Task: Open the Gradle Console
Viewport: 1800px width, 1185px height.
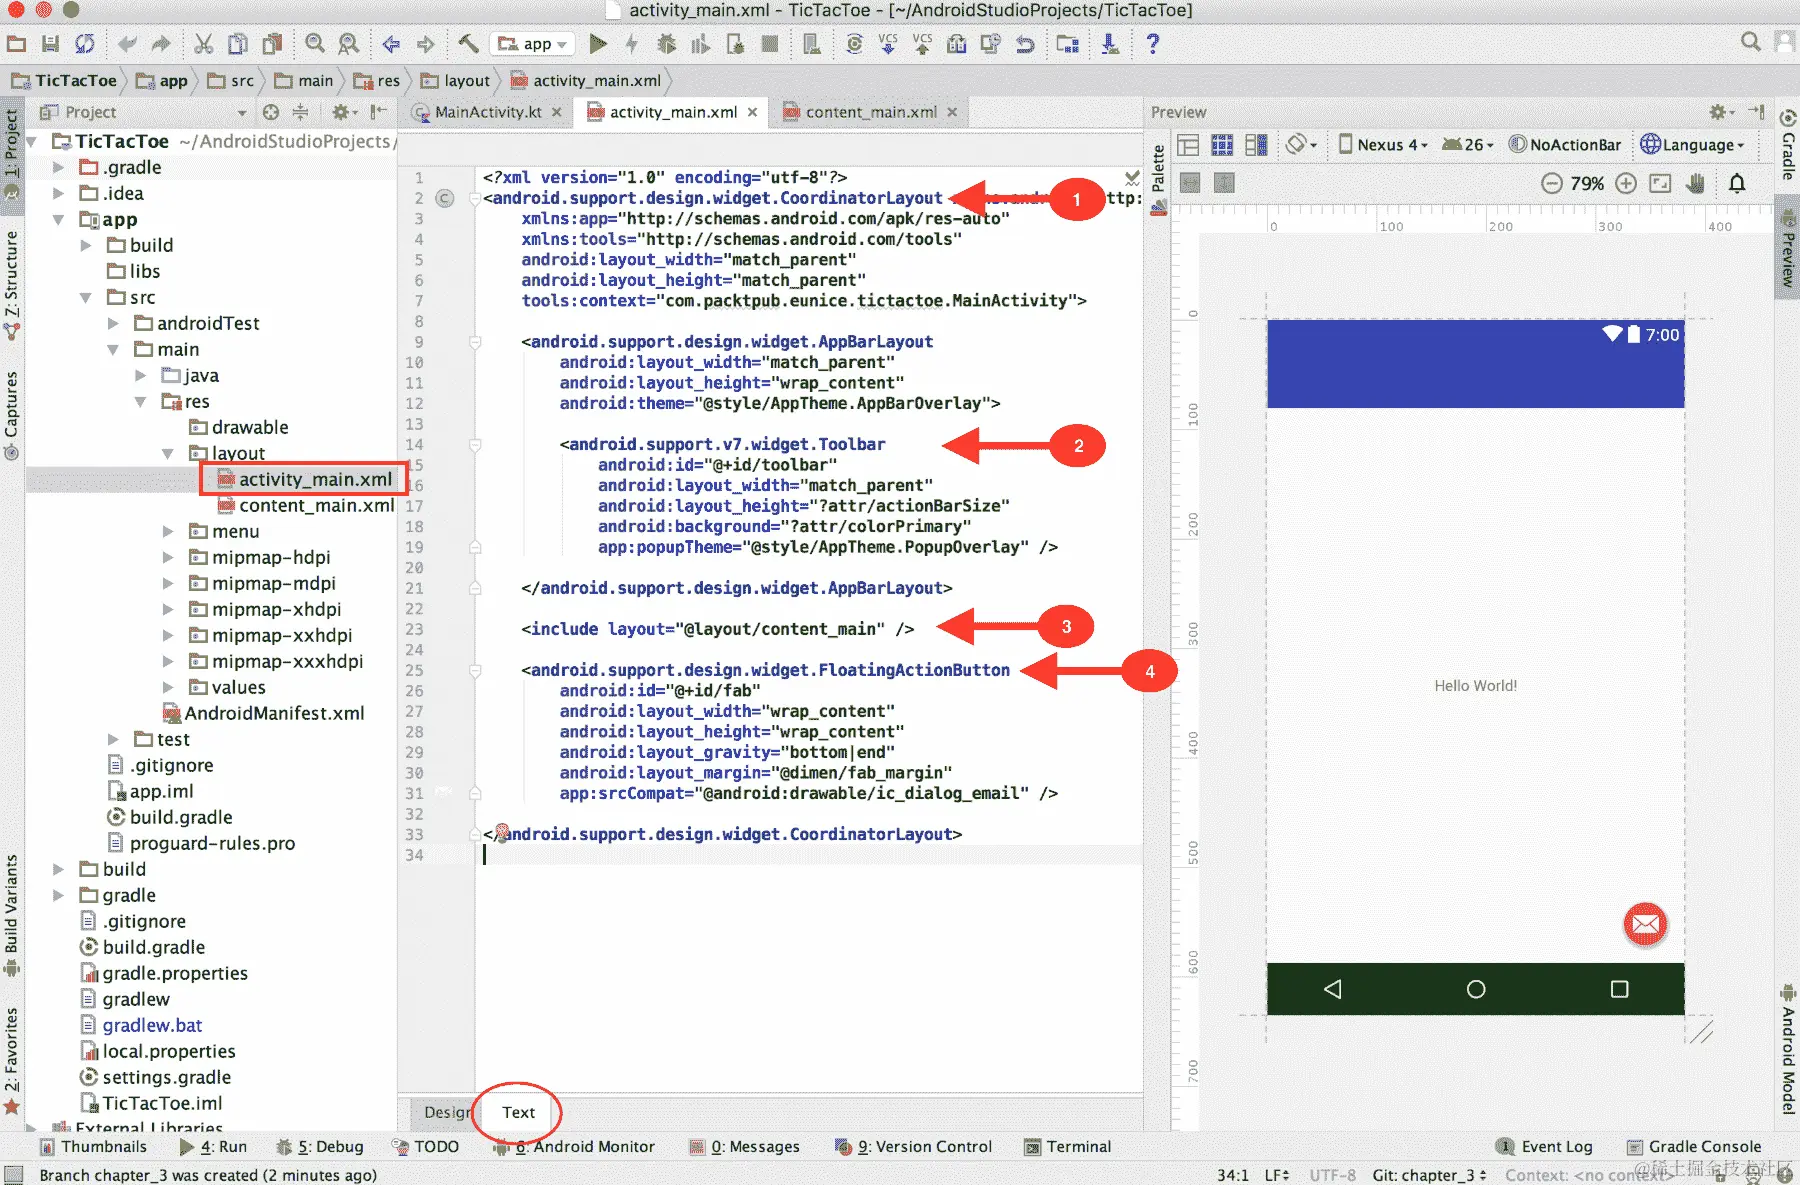Action: click(1694, 1147)
